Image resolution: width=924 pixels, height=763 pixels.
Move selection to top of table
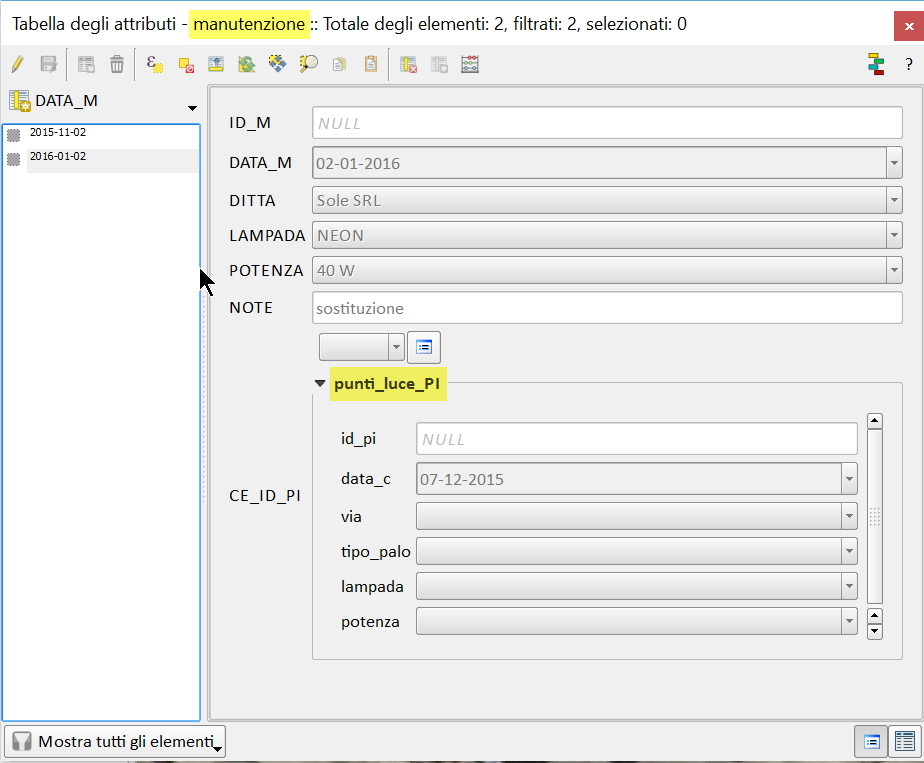216,65
